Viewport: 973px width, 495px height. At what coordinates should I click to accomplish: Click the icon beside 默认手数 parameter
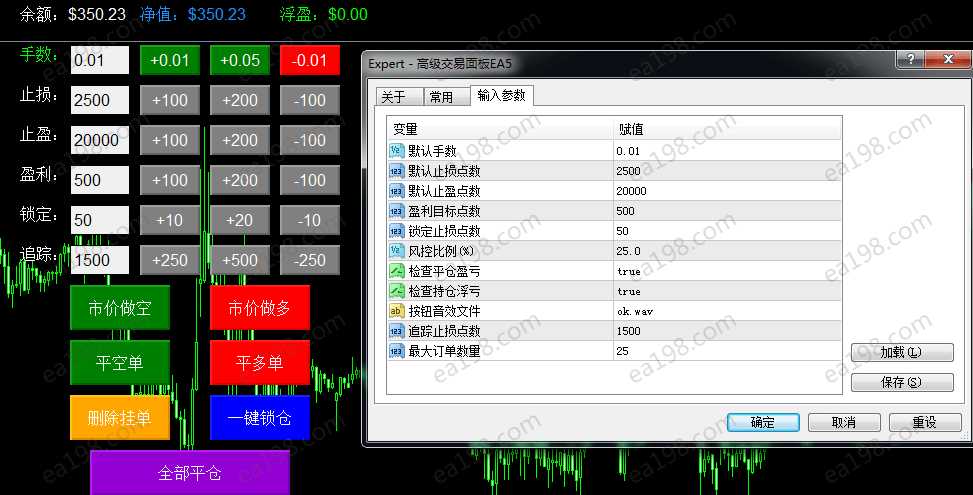pos(396,150)
